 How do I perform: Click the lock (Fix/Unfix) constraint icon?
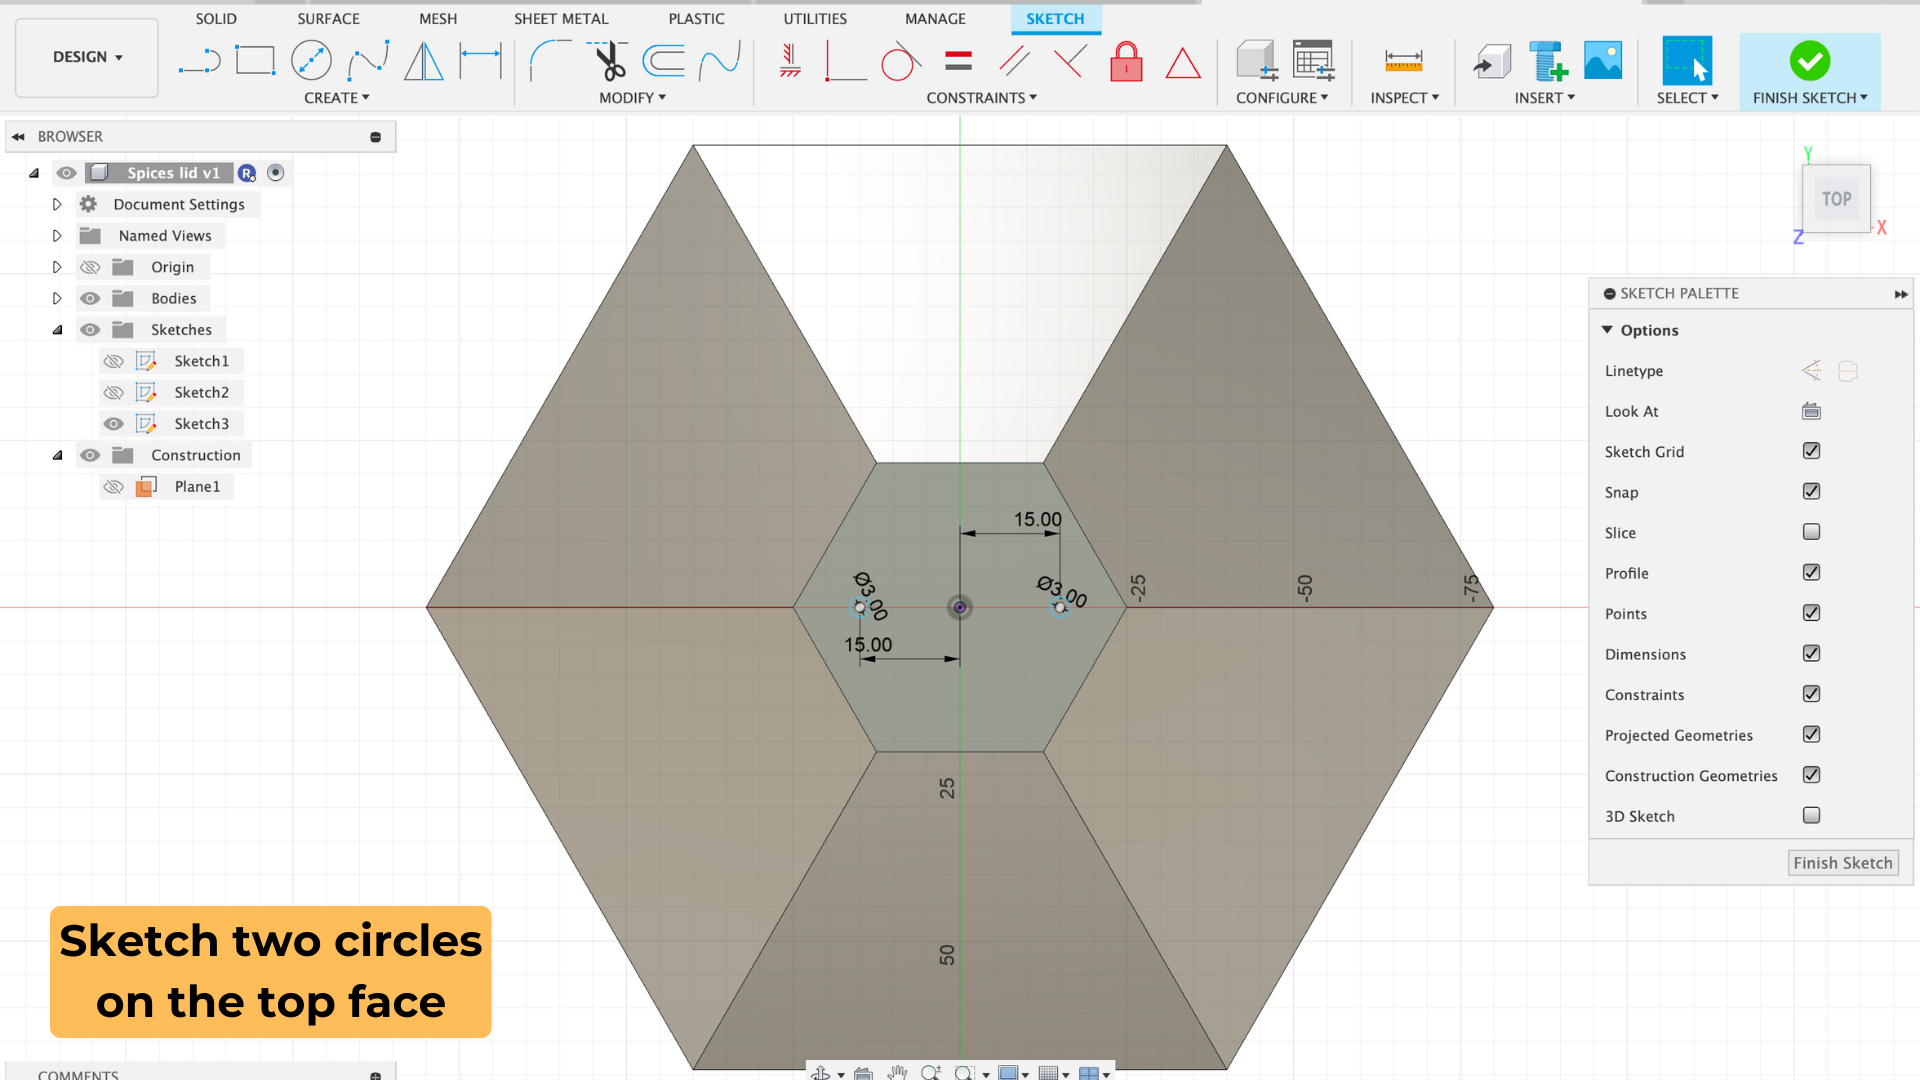[x=1126, y=62]
